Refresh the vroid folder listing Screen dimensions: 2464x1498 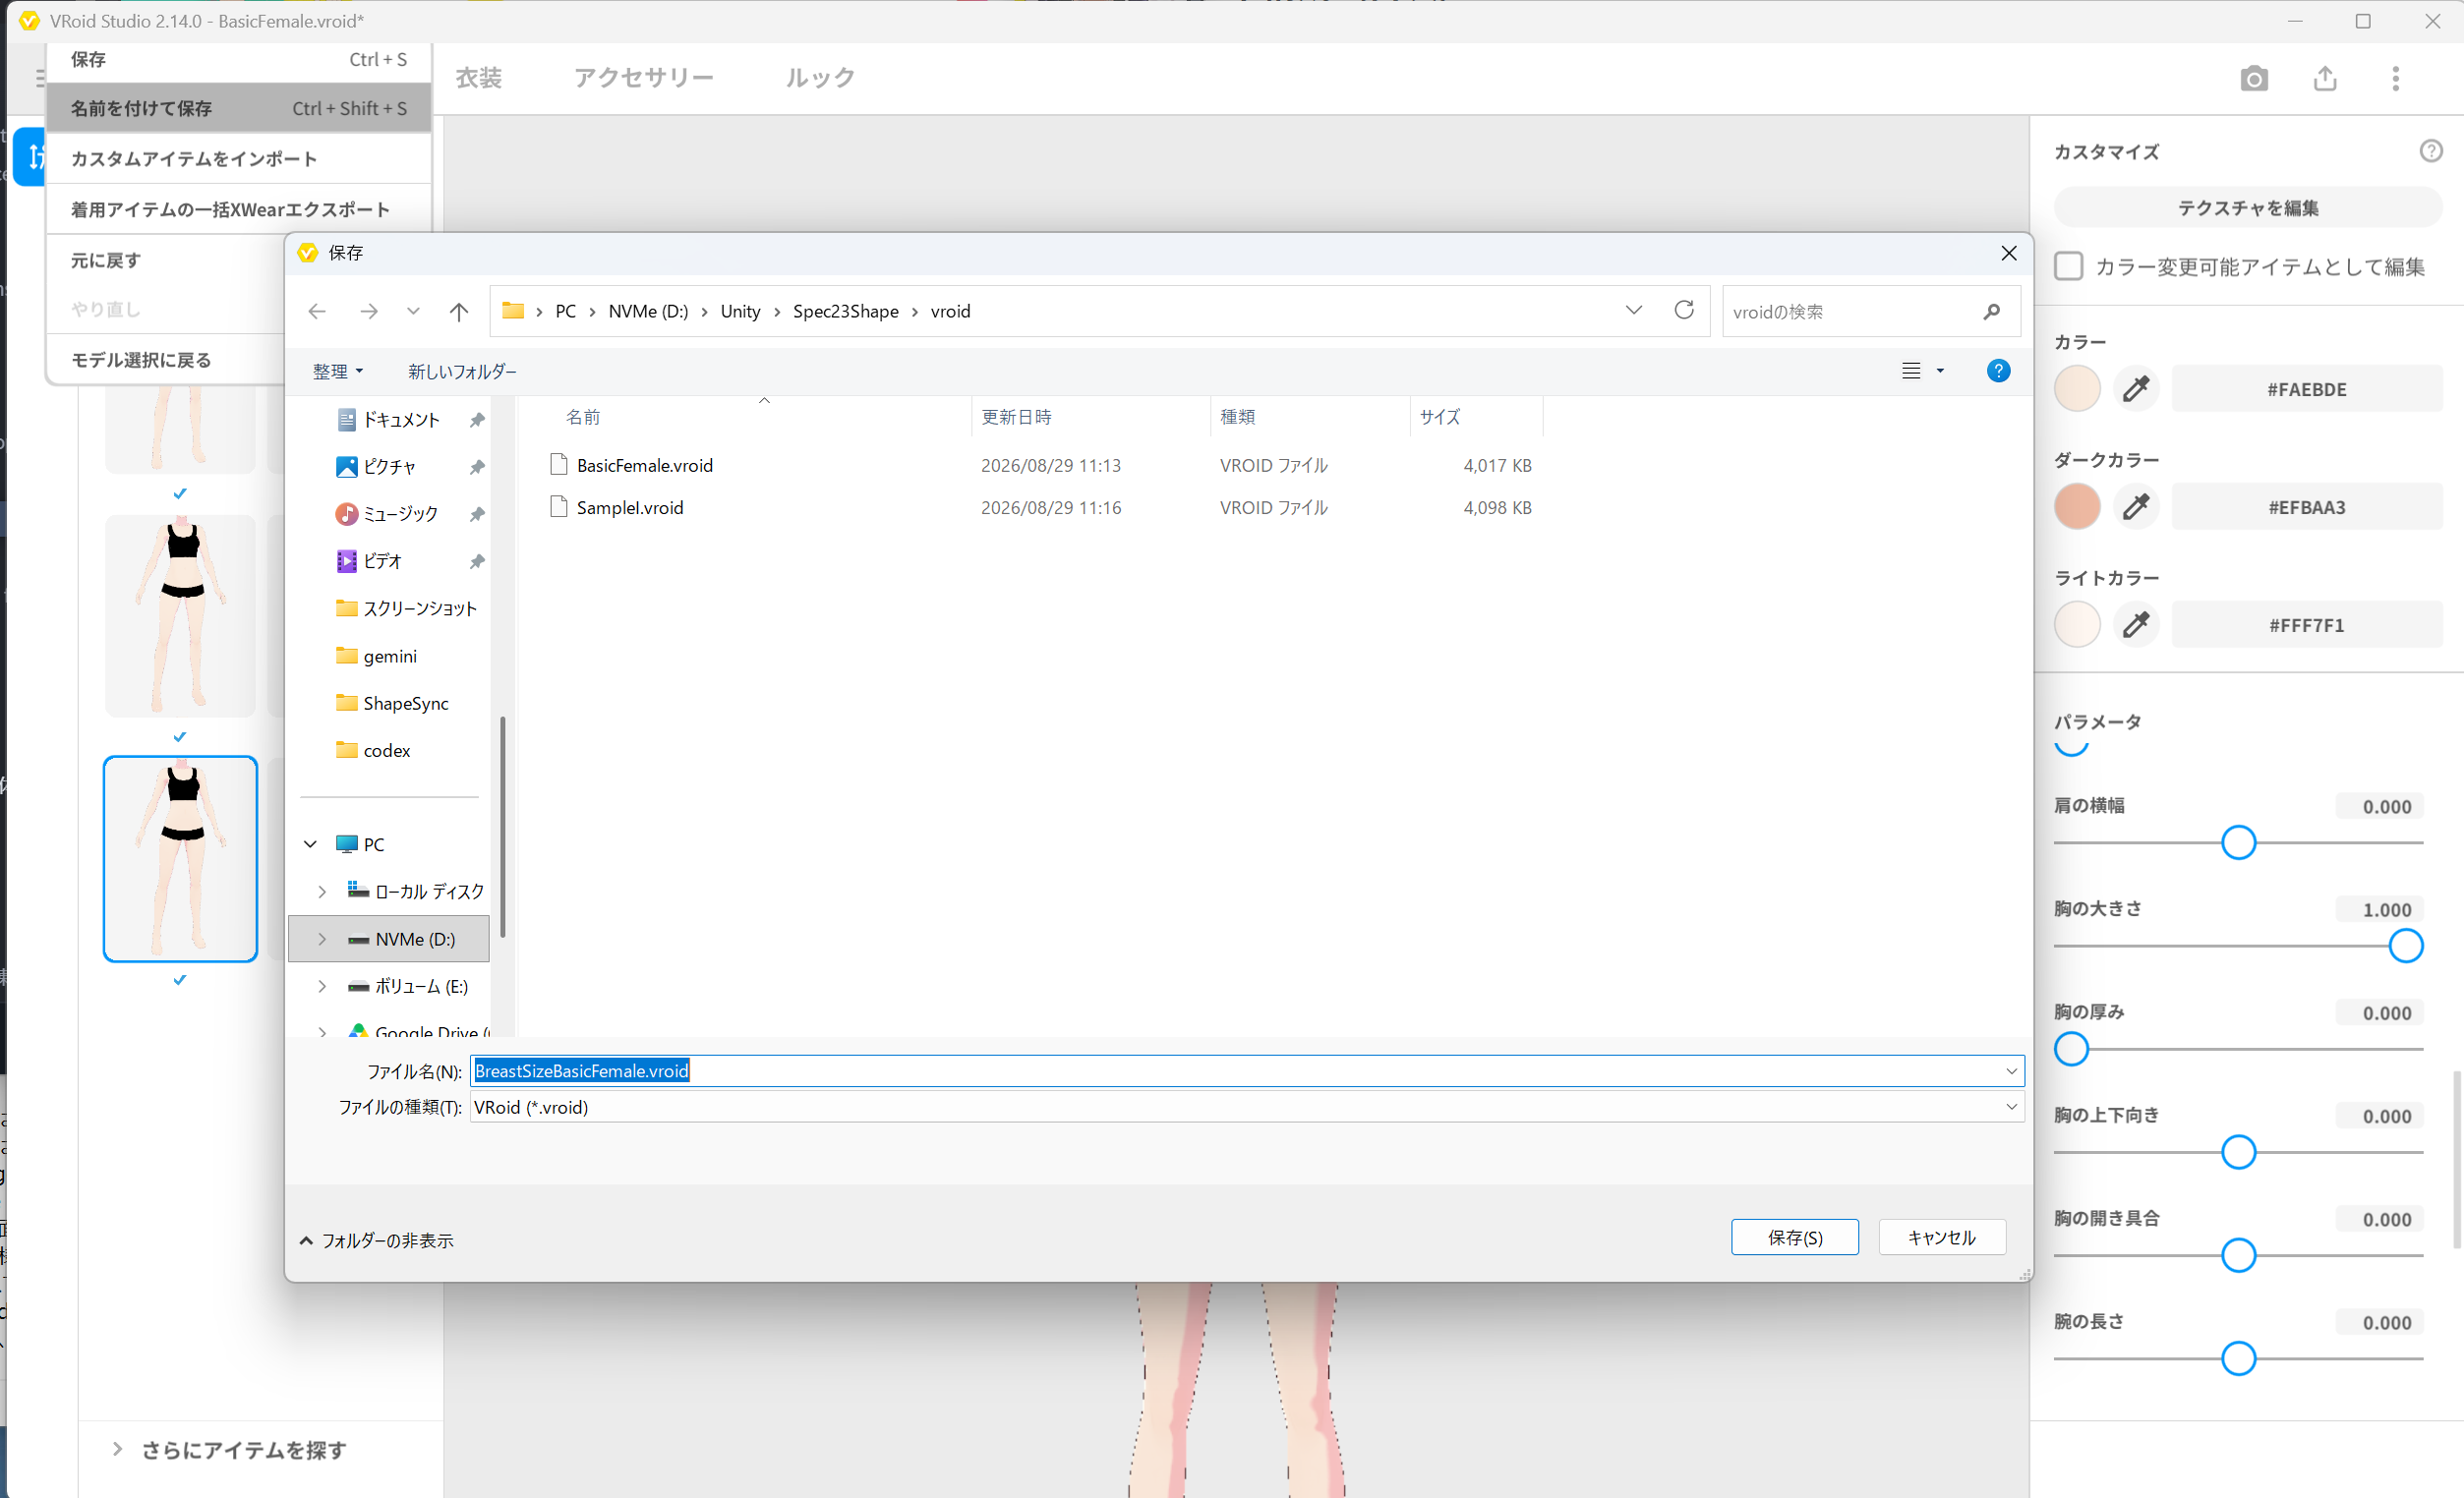click(1684, 310)
